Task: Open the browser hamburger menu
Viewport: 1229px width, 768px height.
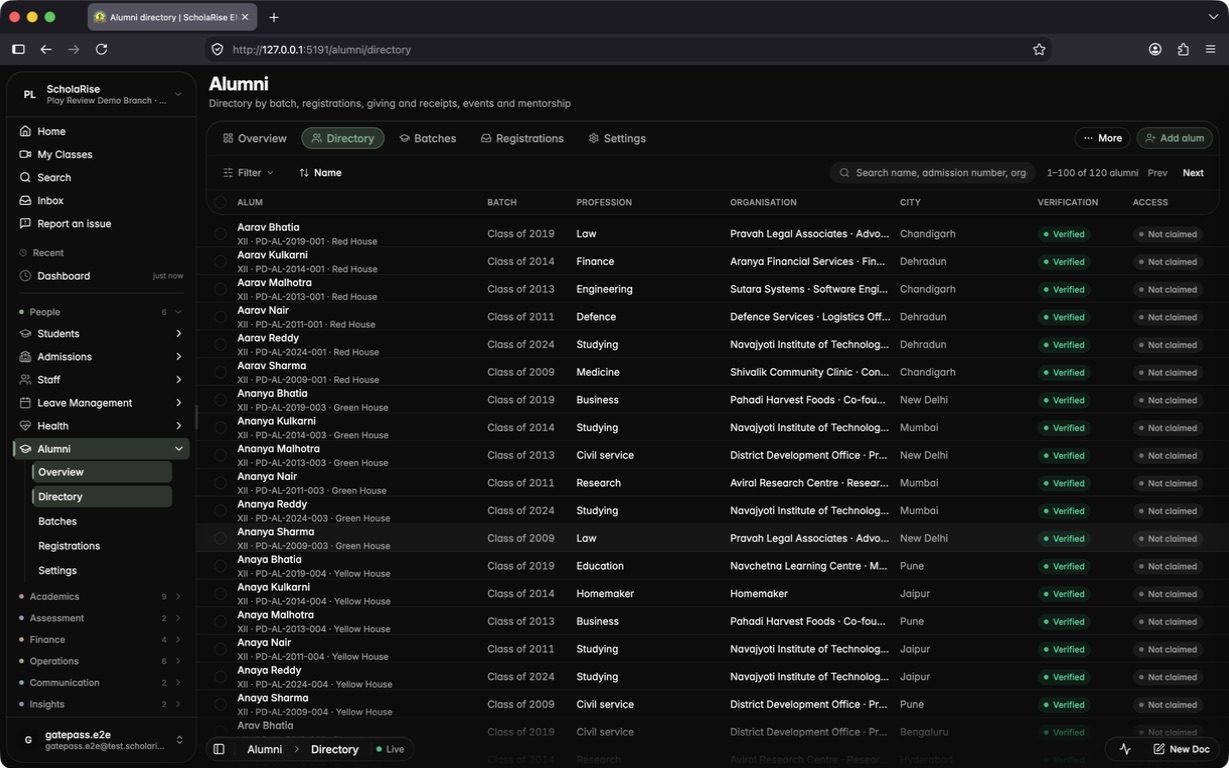Action: pyautogui.click(x=1210, y=49)
